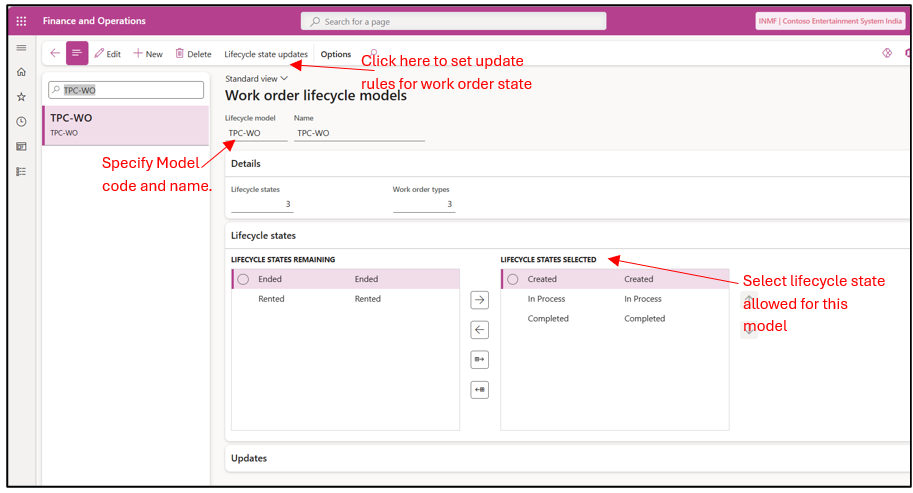Click the filter box containing TPC-WO

click(x=126, y=90)
